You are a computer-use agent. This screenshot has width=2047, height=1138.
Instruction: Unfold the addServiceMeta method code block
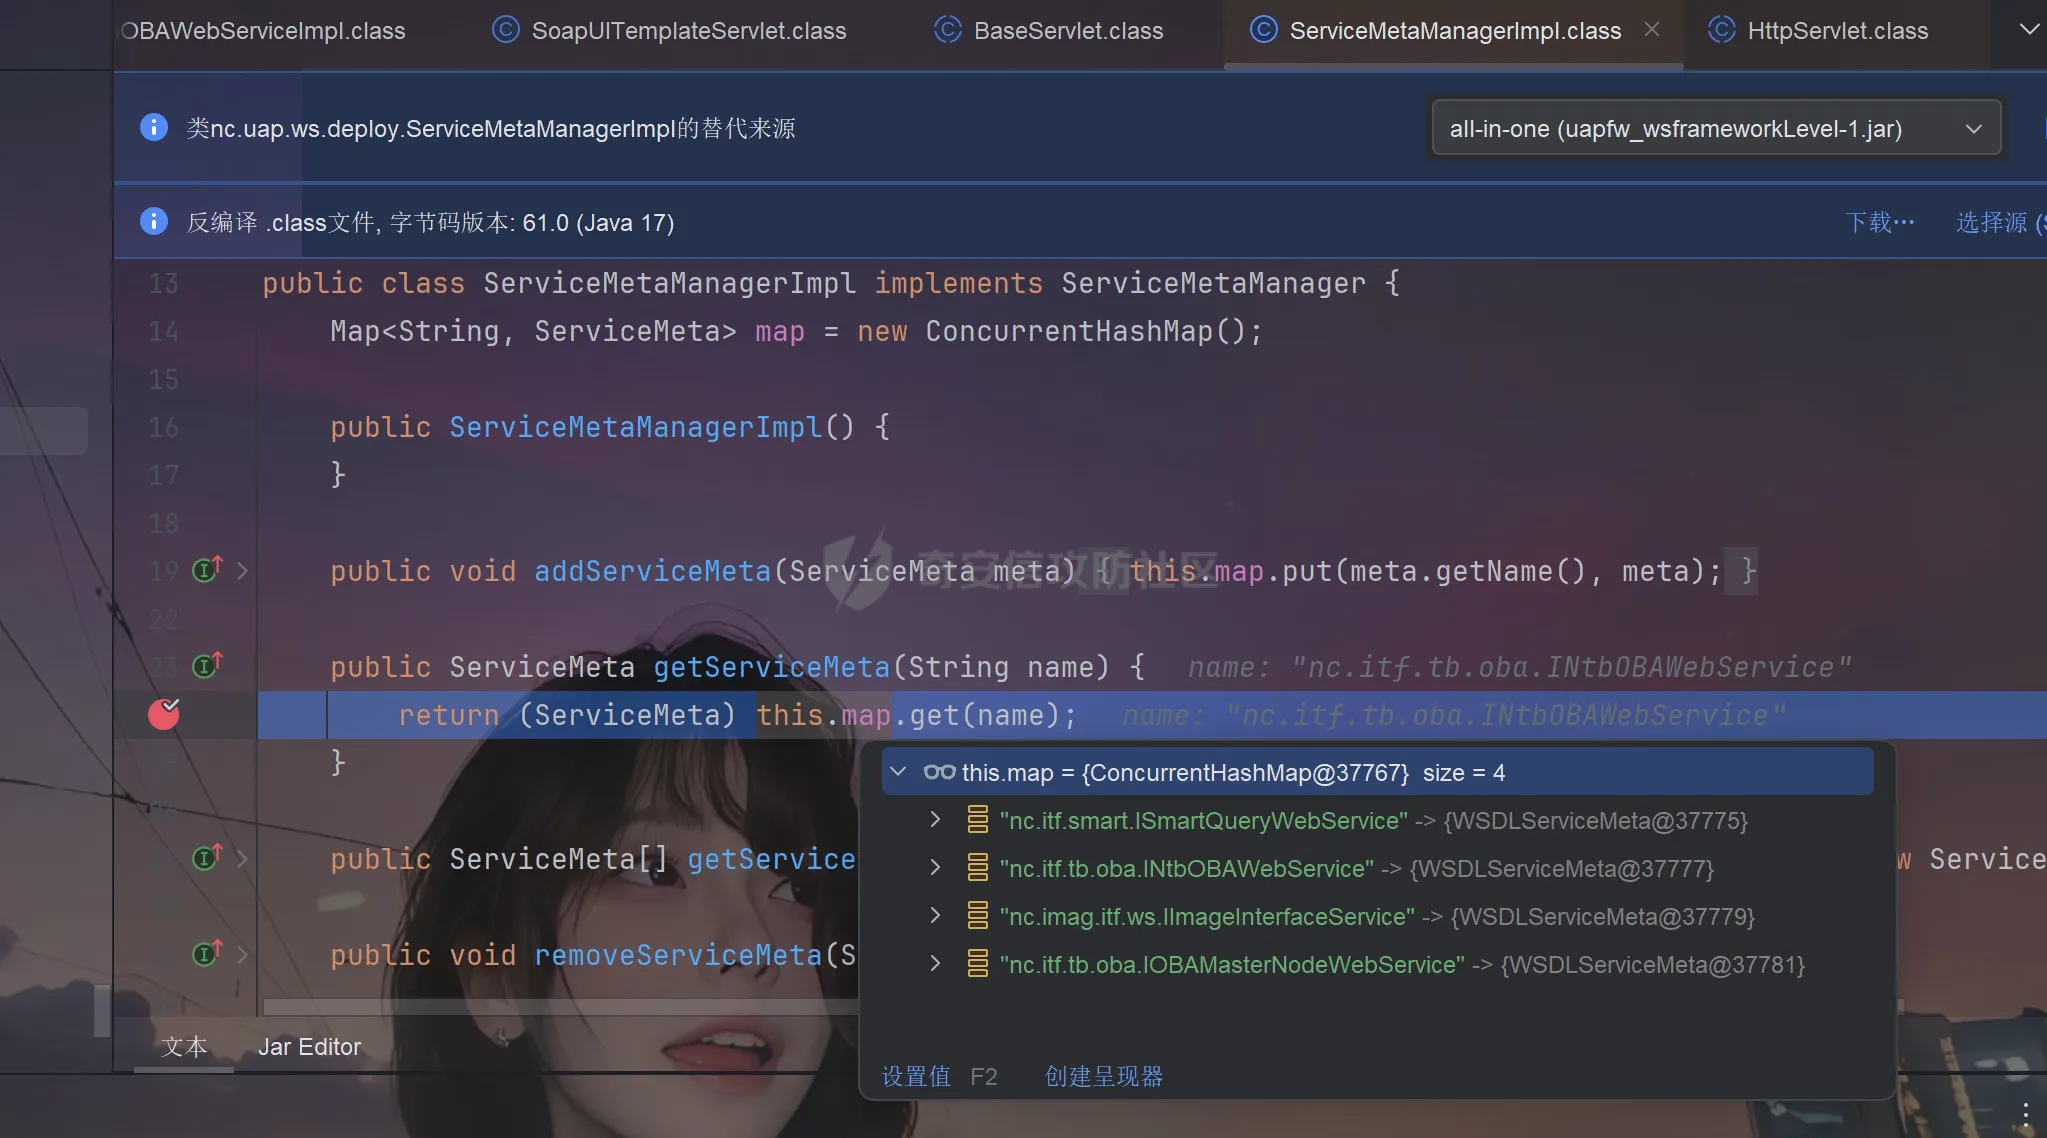click(242, 571)
